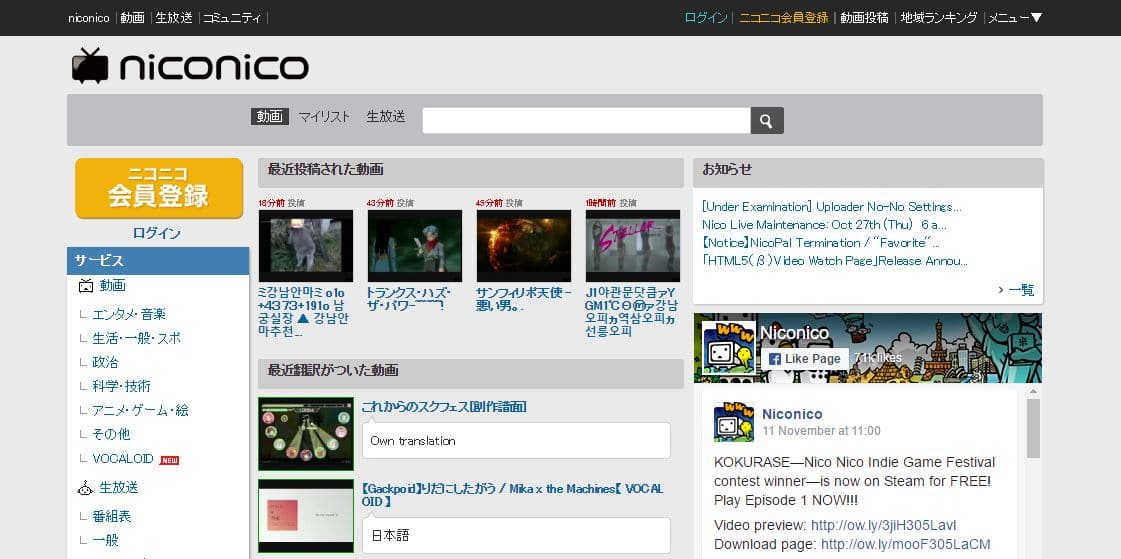
Task: Click the Niconico page name in Facebook banner
Action: 794,333
